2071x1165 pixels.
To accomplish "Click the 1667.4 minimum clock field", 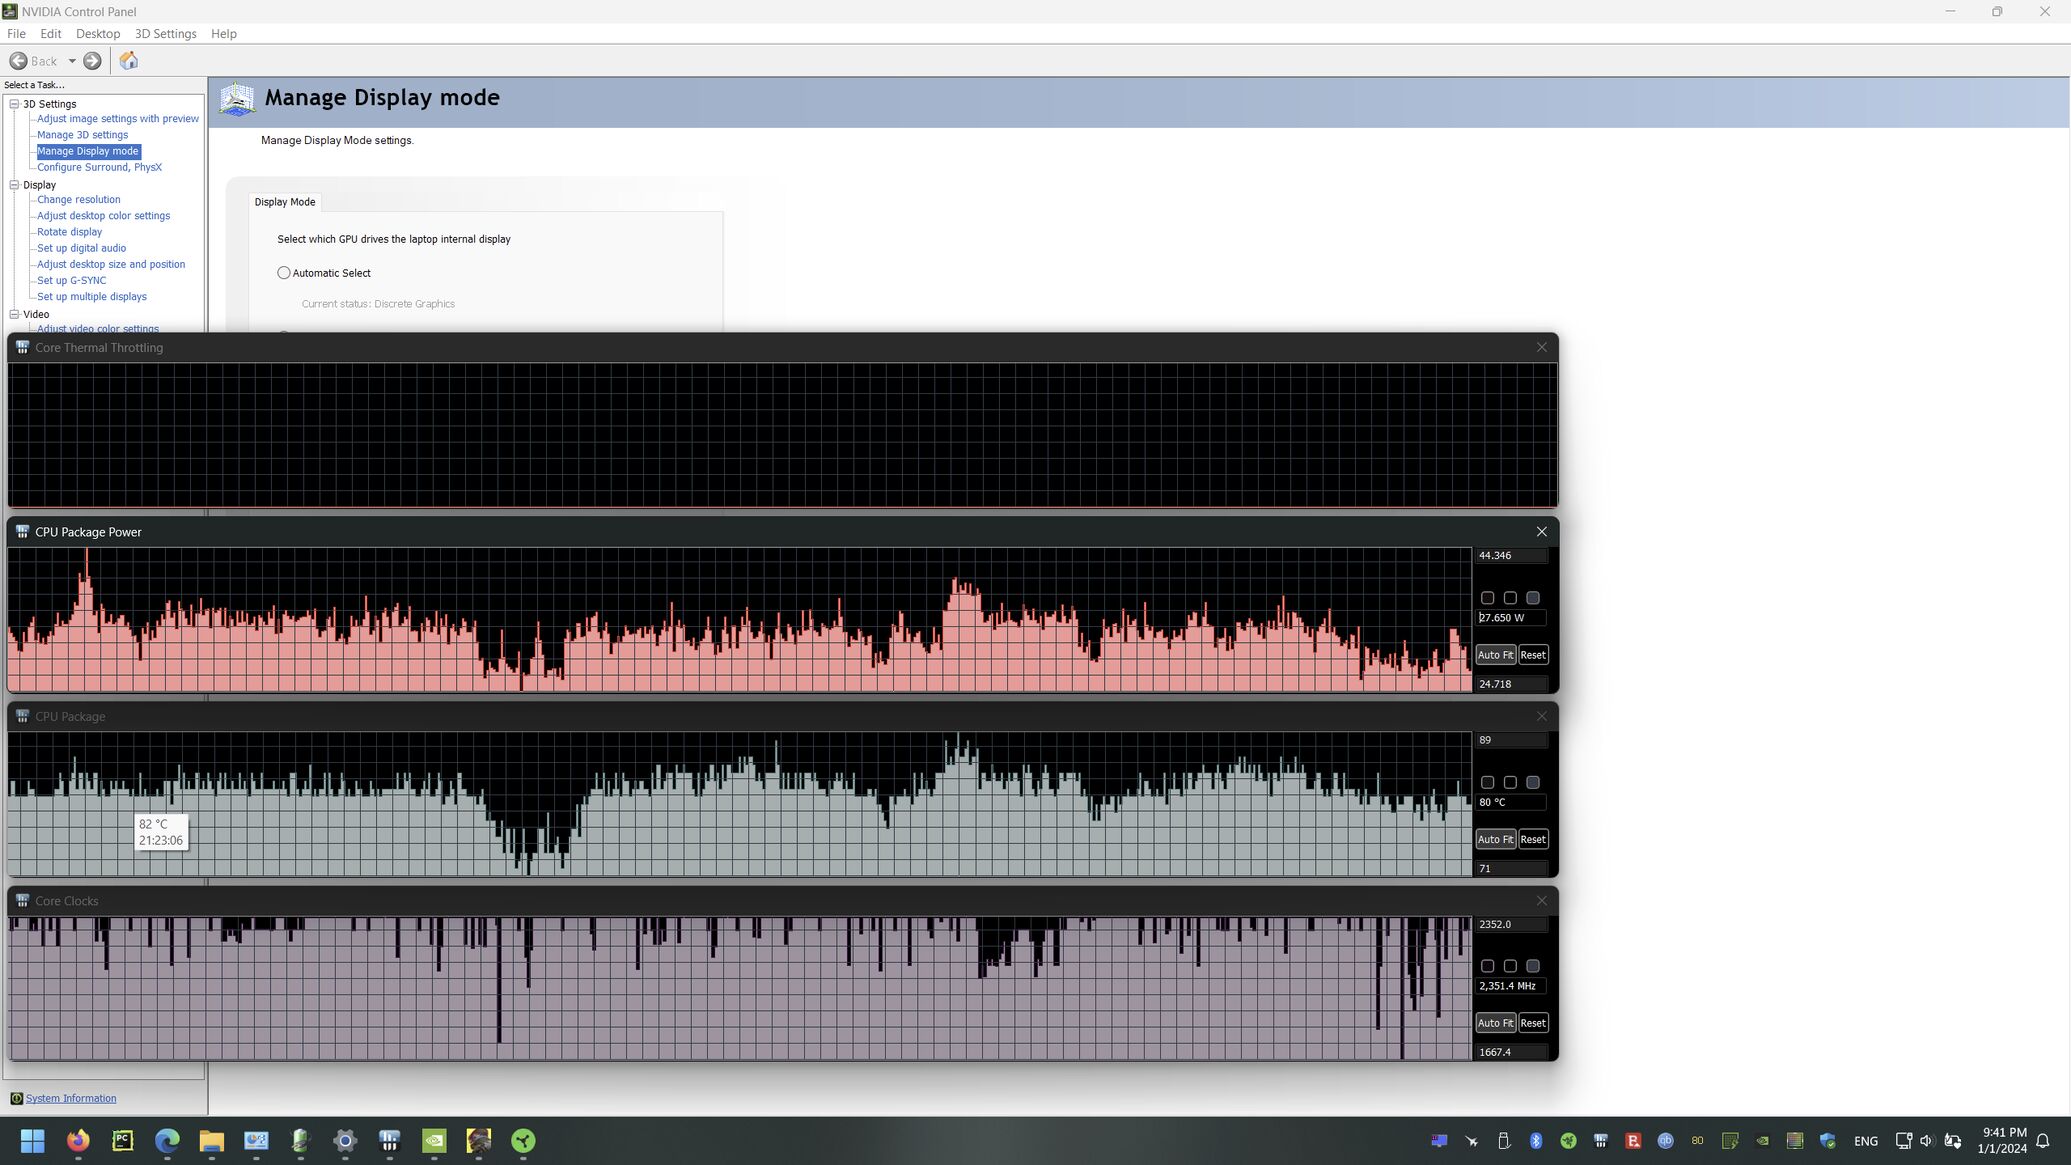I will pyautogui.click(x=1511, y=1052).
